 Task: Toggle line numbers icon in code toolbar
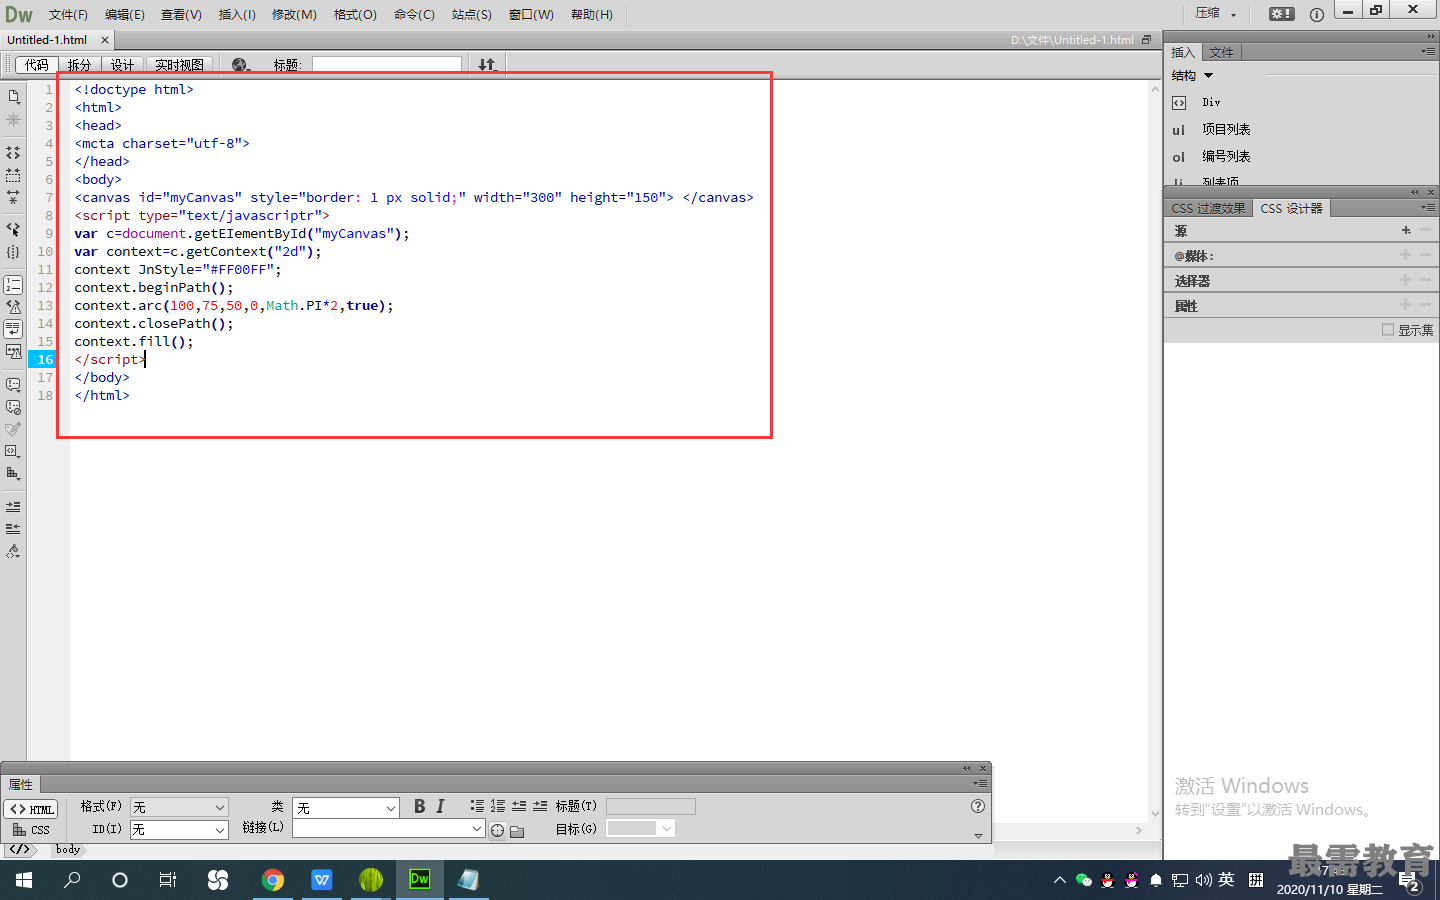click(x=13, y=285)
